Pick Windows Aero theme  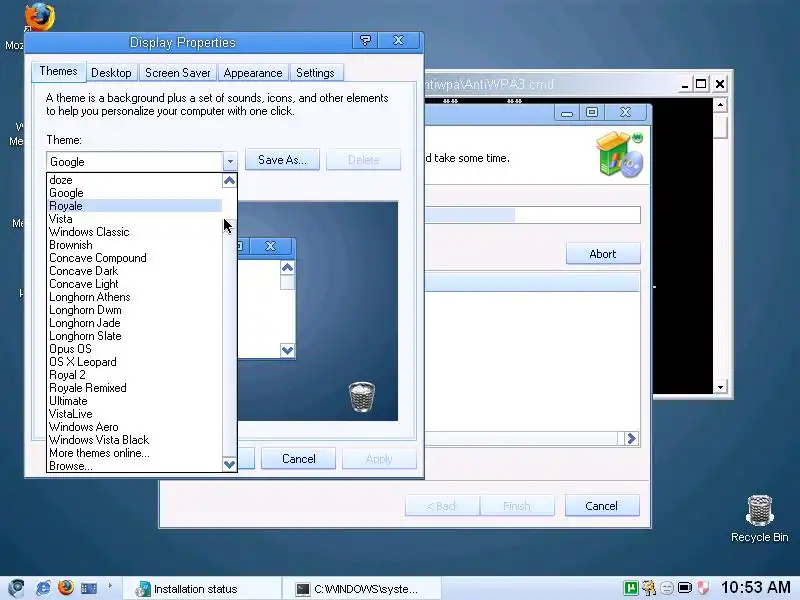(x=135, y=427)
